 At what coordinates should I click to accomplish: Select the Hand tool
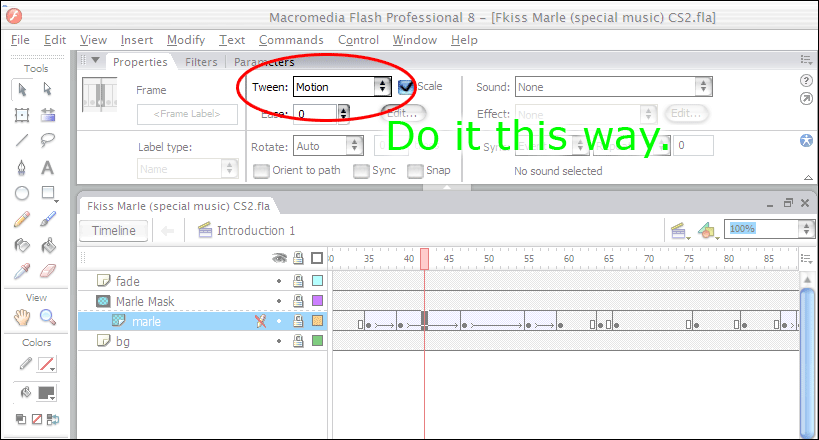(x=22, y=317)
